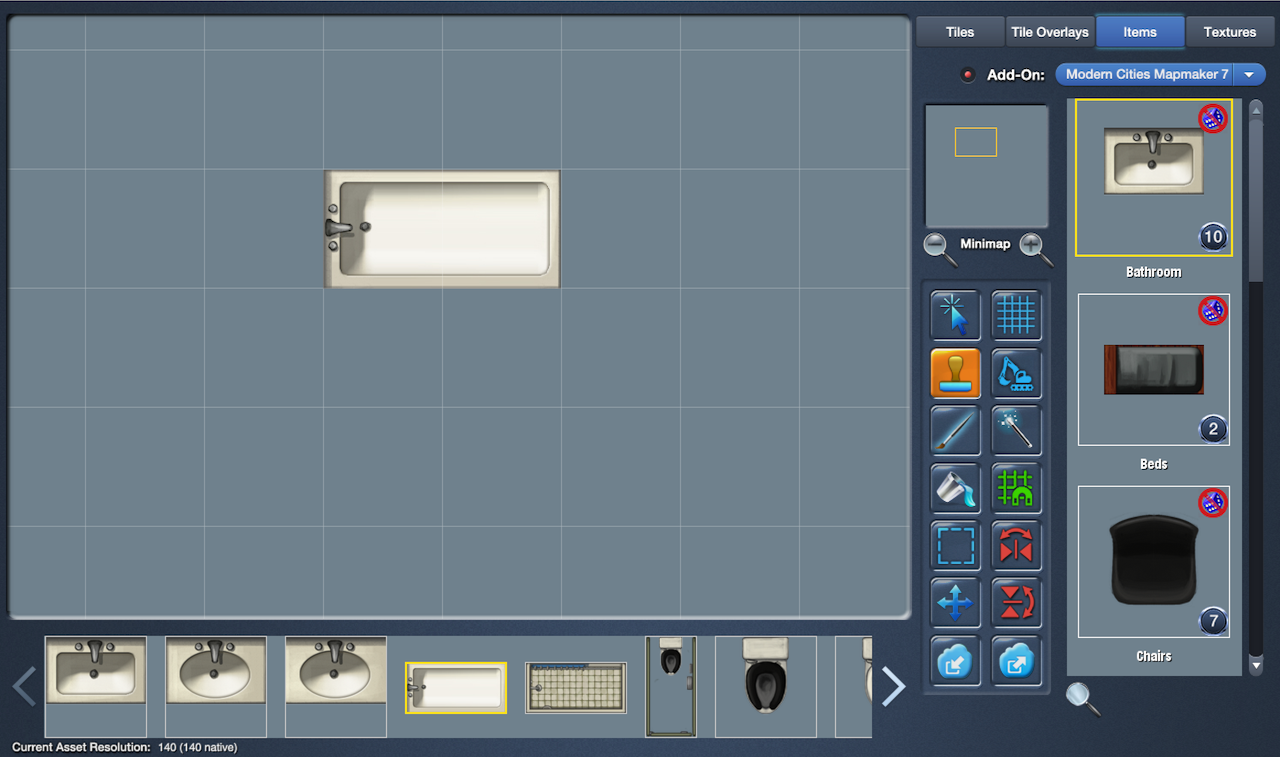Zoom out the minimap with minus magnifier
This screenshot has height=757, width=1280.
[938, 247]
